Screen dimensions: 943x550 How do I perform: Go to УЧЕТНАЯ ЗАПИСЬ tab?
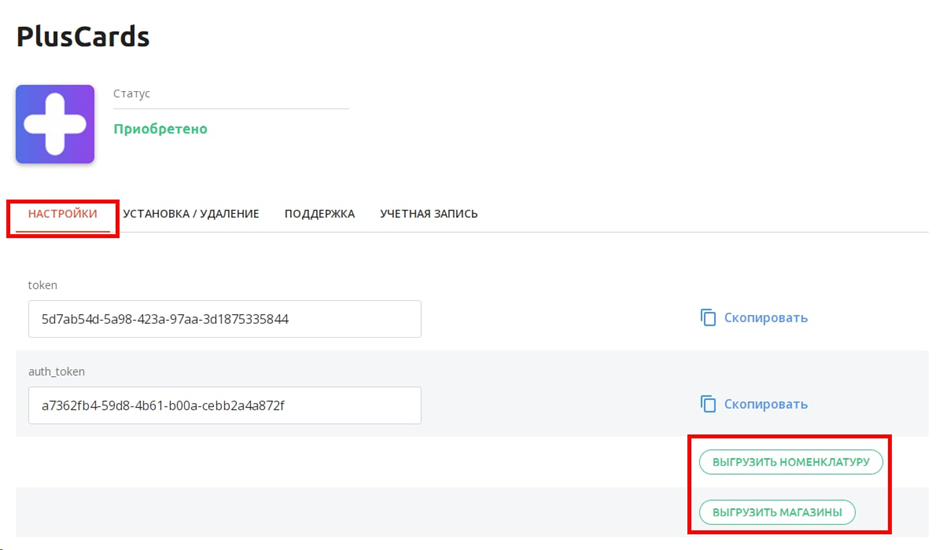tap(429, 214)
